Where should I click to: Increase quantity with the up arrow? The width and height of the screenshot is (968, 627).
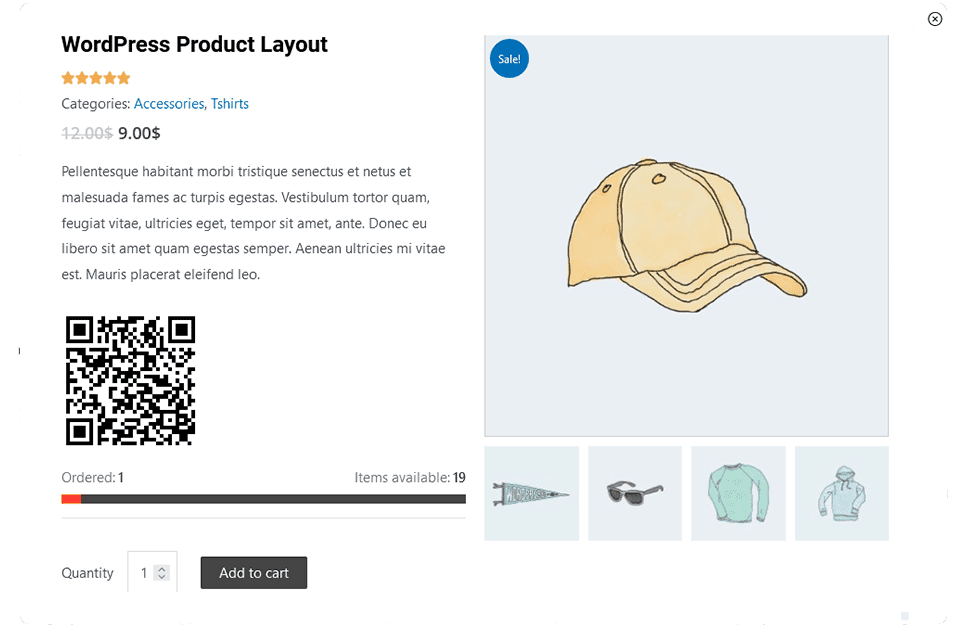coord(162,569)
